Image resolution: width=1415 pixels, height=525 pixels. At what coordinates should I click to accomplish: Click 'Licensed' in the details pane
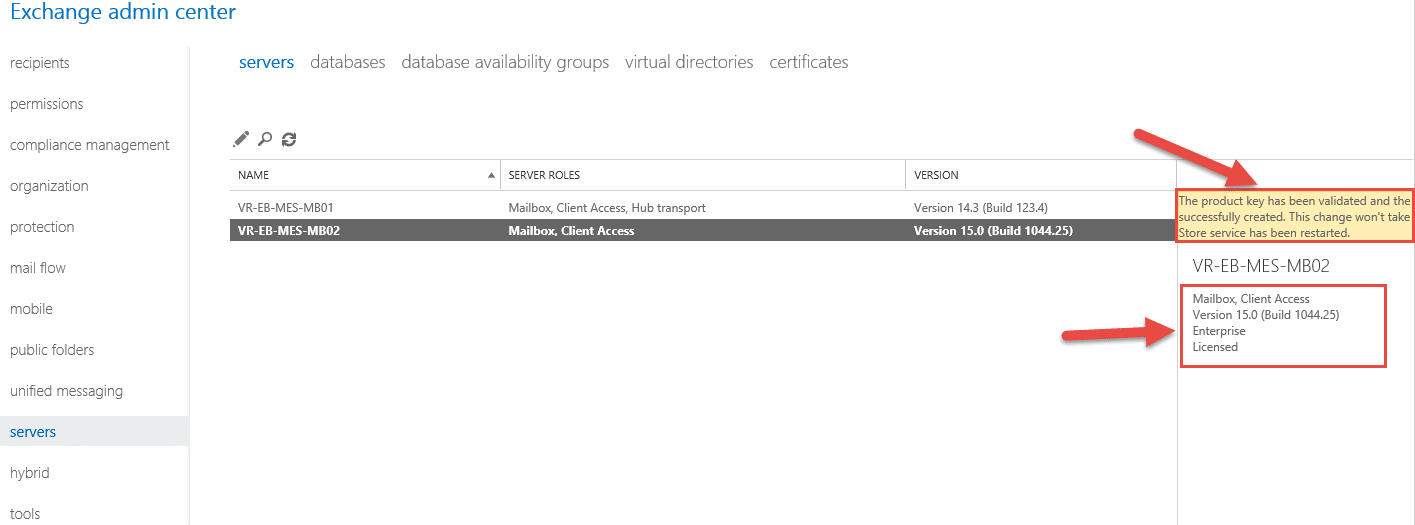coord(1215,347)
